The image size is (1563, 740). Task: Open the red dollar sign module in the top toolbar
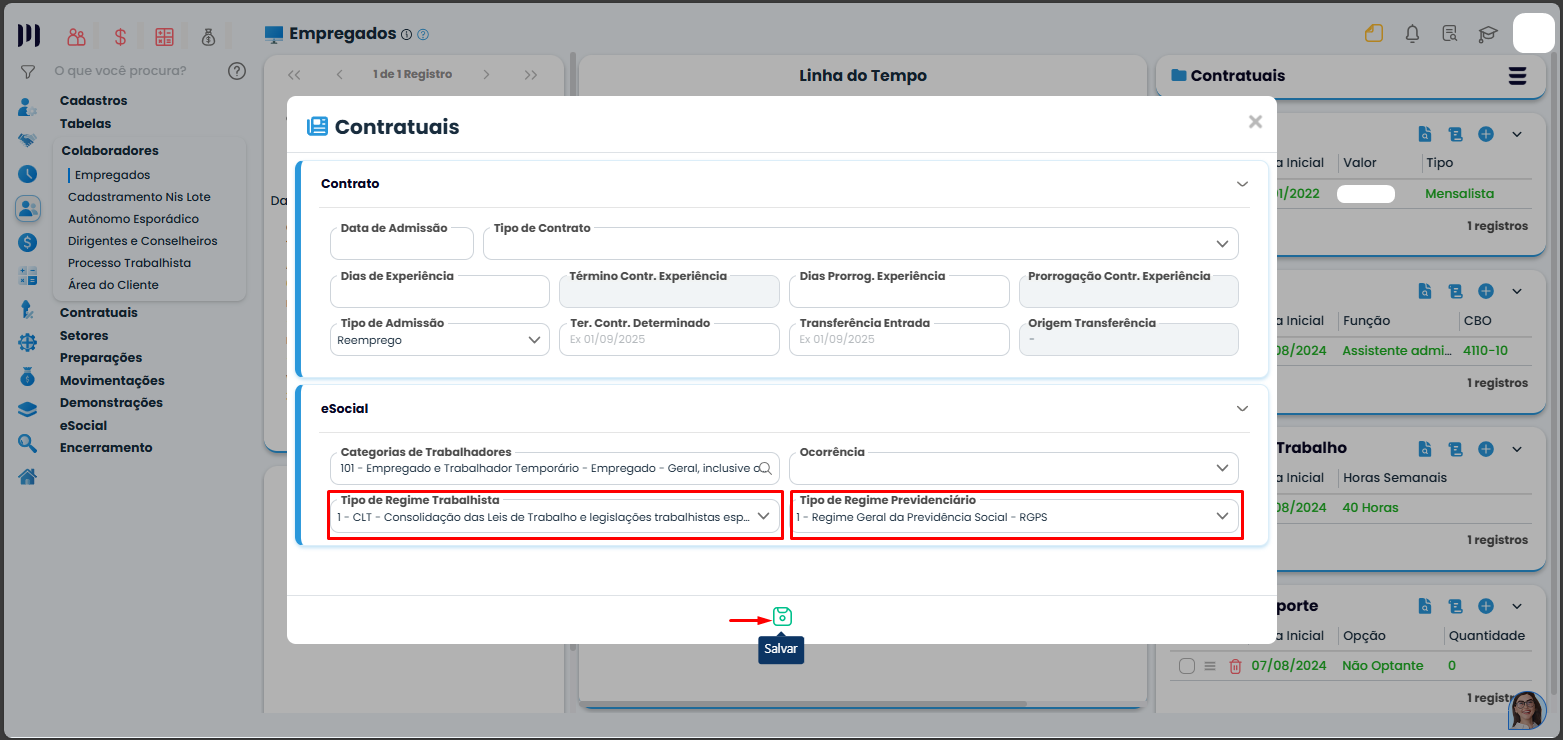[x=120, y=37]
